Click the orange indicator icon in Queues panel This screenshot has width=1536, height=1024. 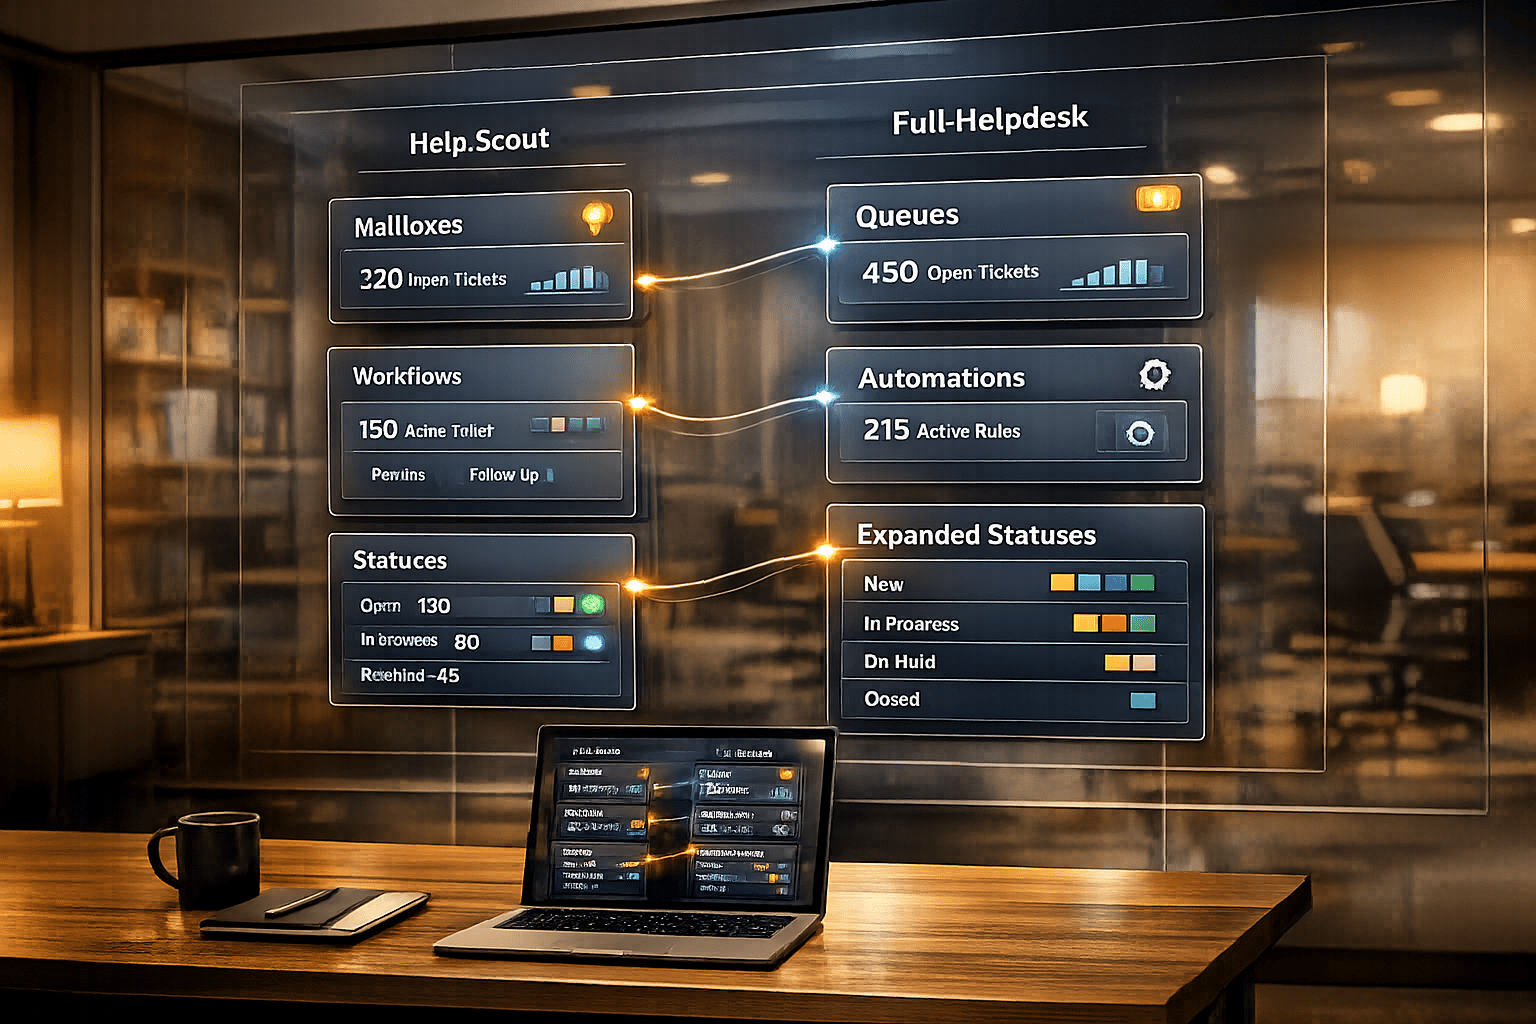pyautogui.click(x=1158, y=198)
